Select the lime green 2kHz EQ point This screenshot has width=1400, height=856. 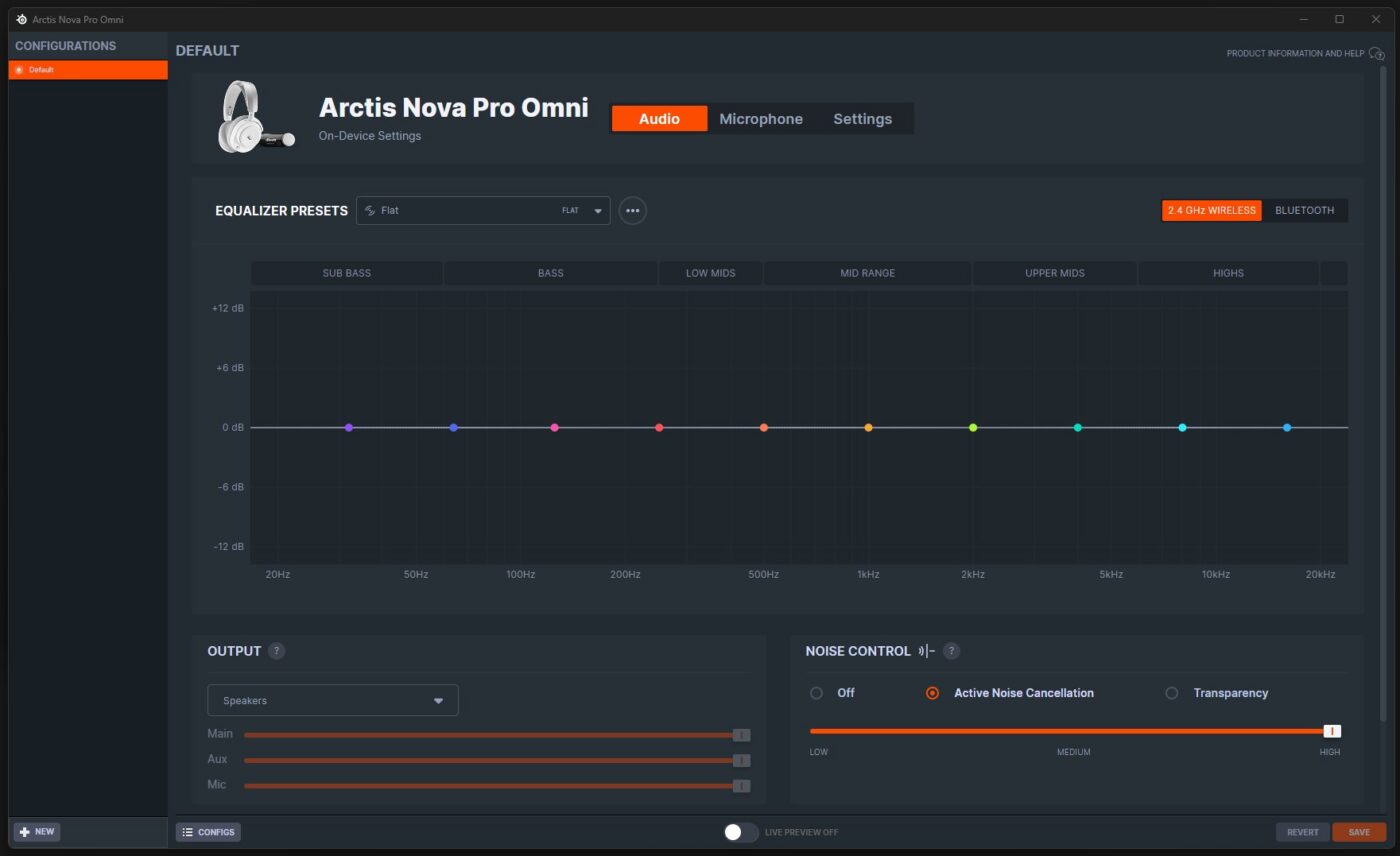tap(973, 428)
